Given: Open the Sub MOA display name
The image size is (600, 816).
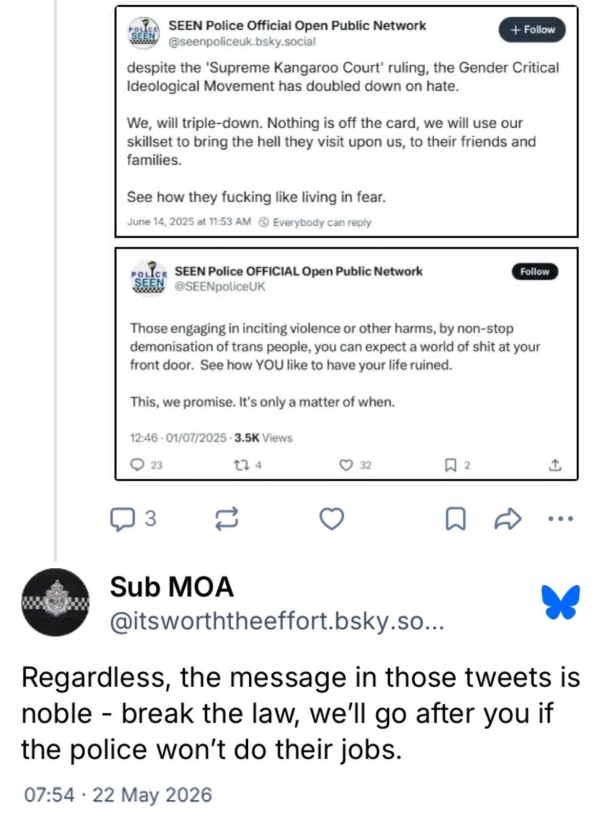Looking at the screenshot, I should click(x=172, y=587).
